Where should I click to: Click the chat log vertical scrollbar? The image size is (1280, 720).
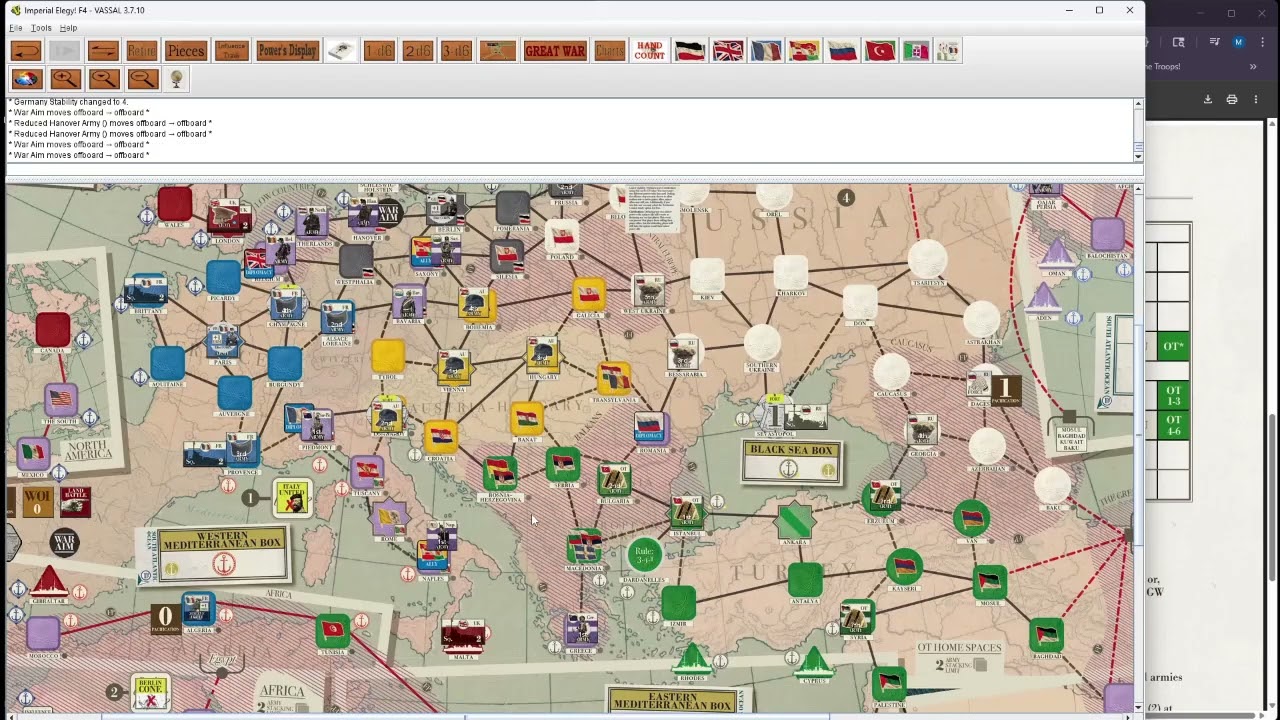click(1138, 130)
